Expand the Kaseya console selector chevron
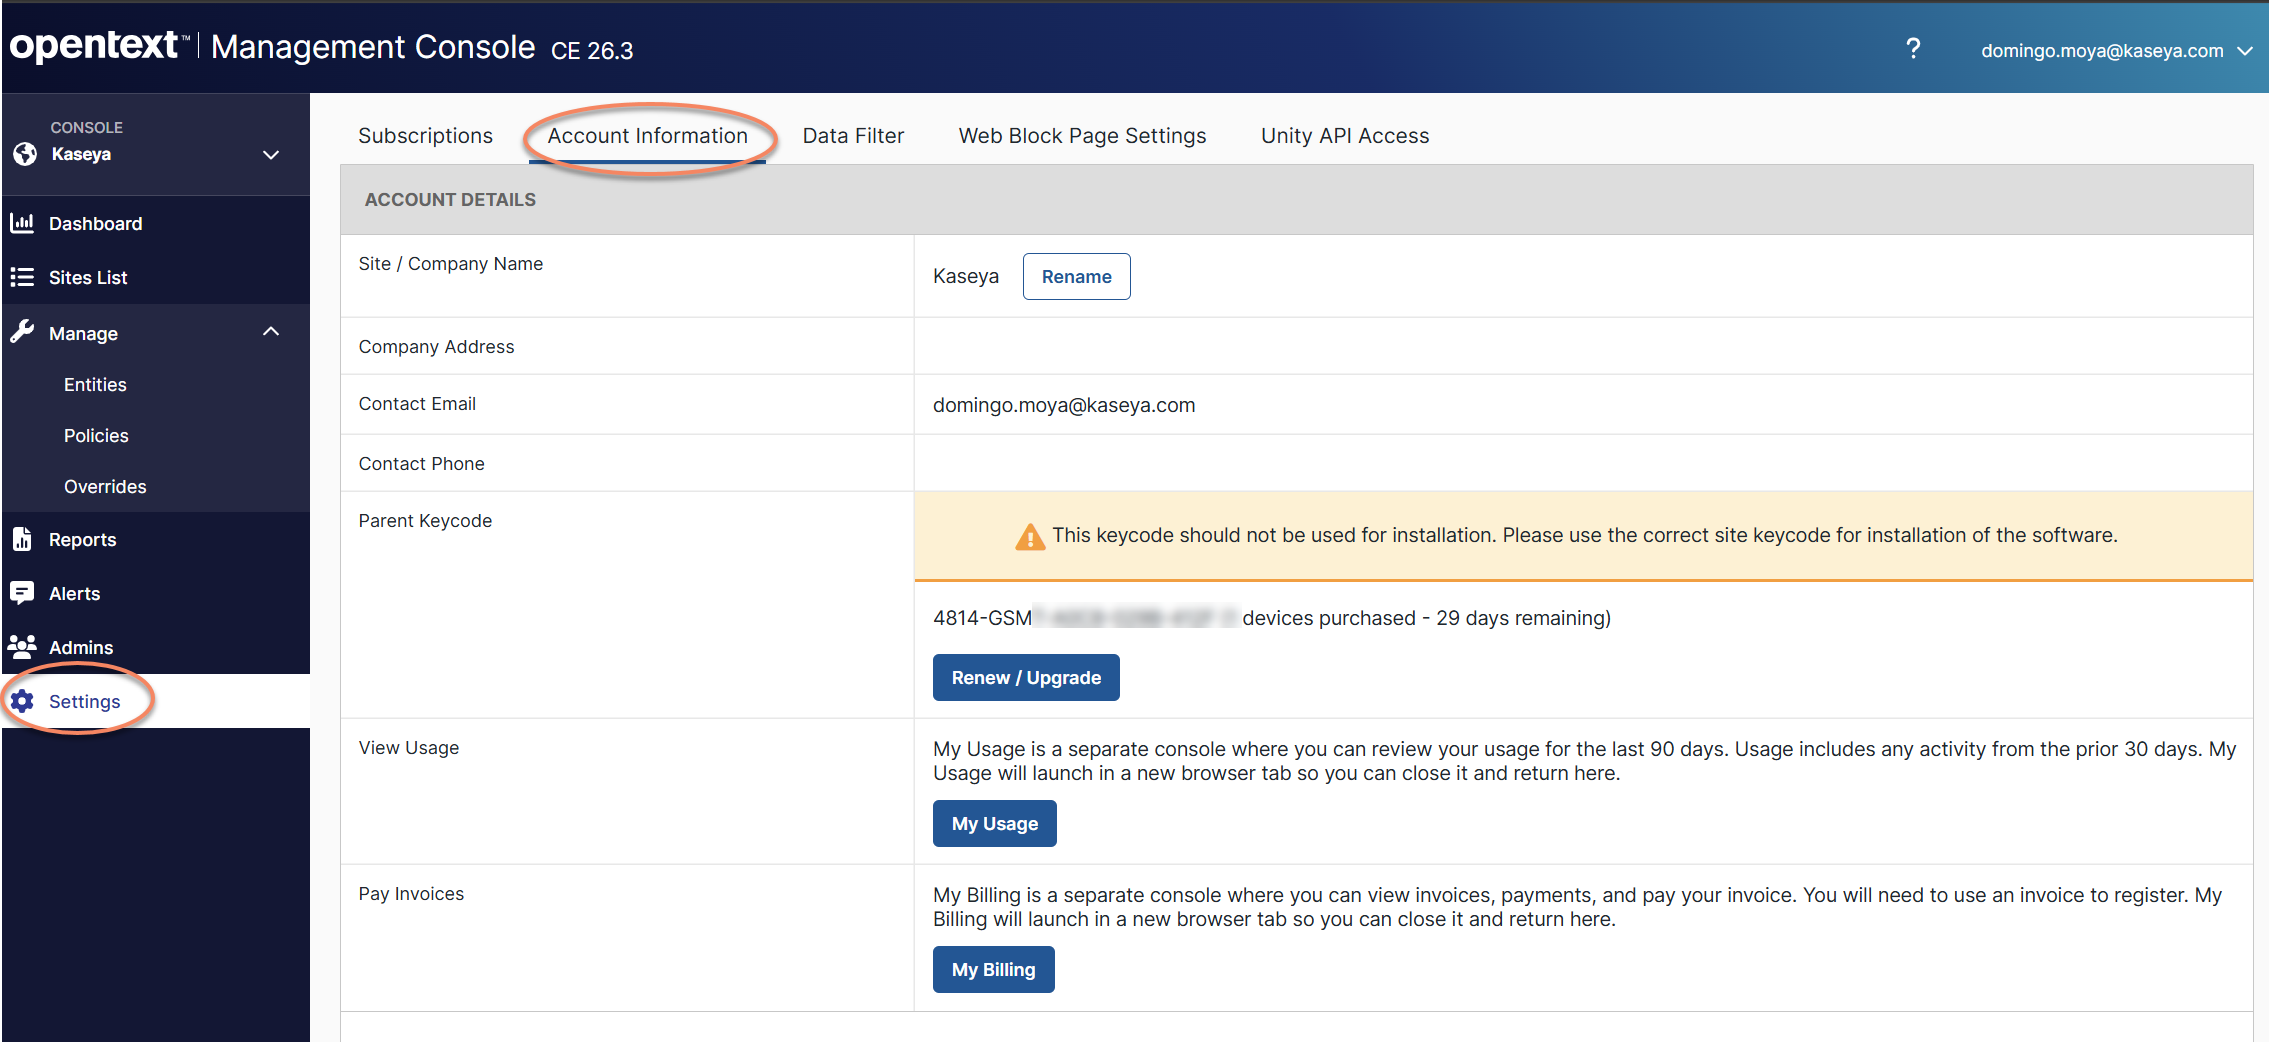Viewport: 2269px width, 1042px height. [271, 155]
